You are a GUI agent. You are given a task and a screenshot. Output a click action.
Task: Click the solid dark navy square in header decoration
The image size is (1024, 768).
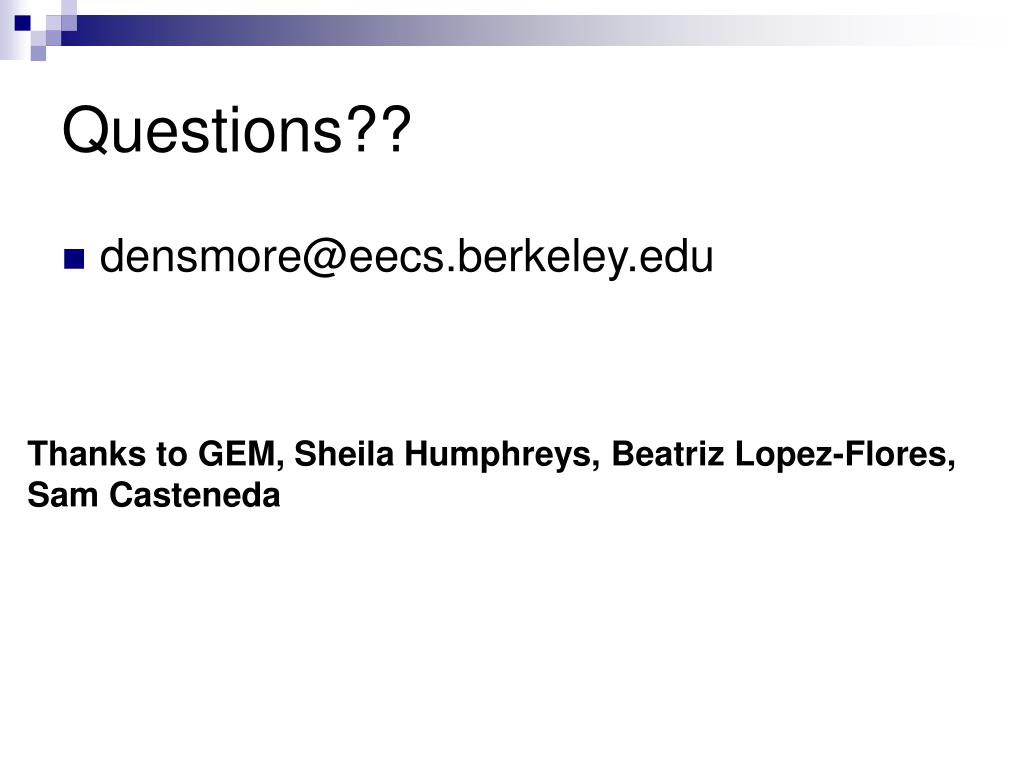(23, 24)
